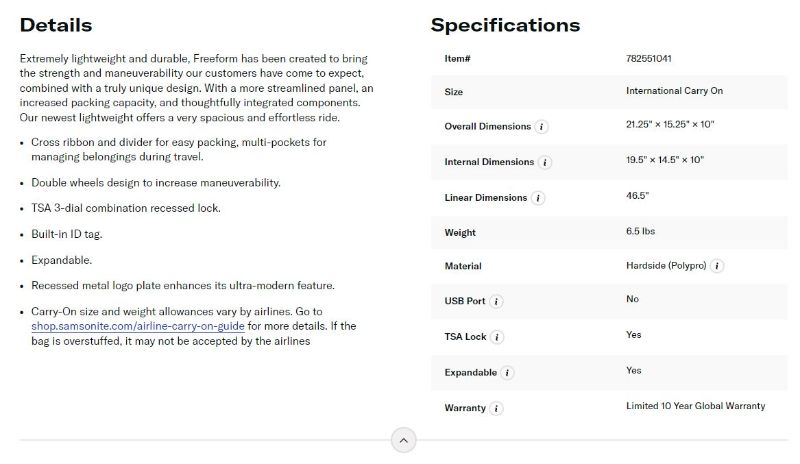Show info for Linear Dimensions
The image size is (800, 464).
click(538, 198)
